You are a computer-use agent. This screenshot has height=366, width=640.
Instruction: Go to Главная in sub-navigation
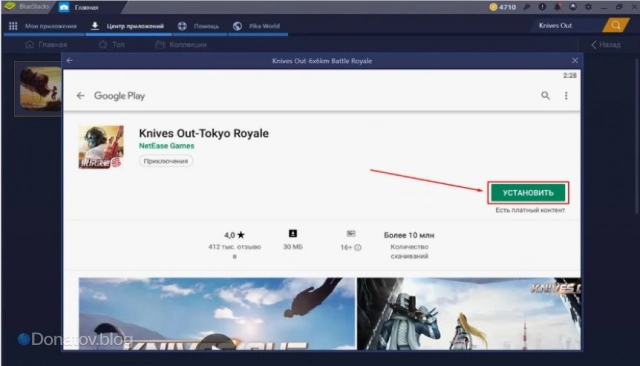(x=46, y=44)
